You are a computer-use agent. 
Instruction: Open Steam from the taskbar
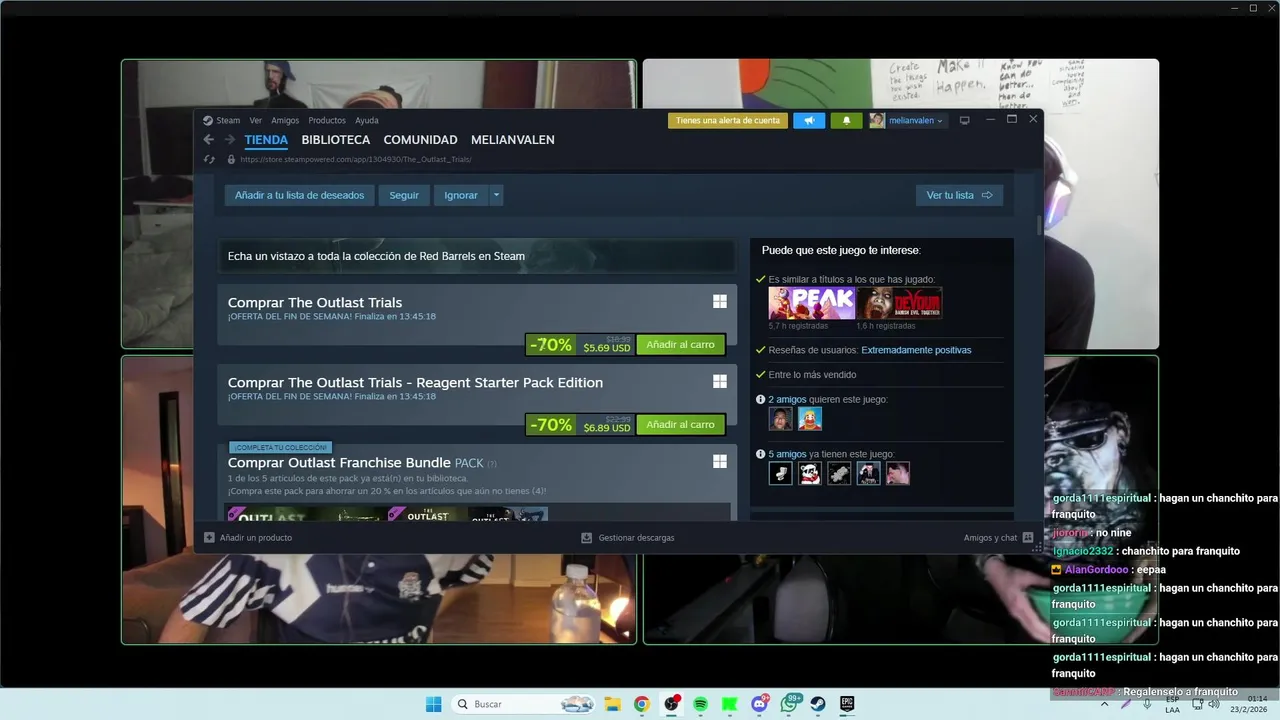(x=818, y=704)
